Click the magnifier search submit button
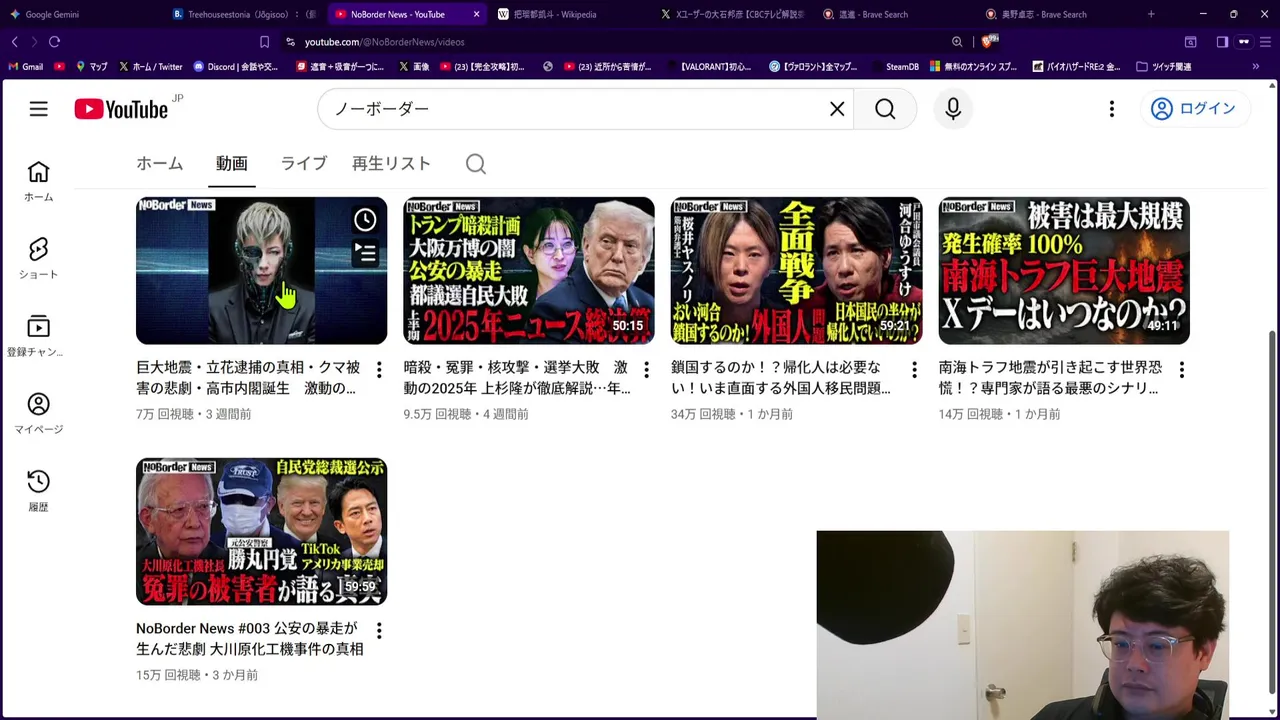This screenshot has height=720, width=1280. (x=885, y=109)
